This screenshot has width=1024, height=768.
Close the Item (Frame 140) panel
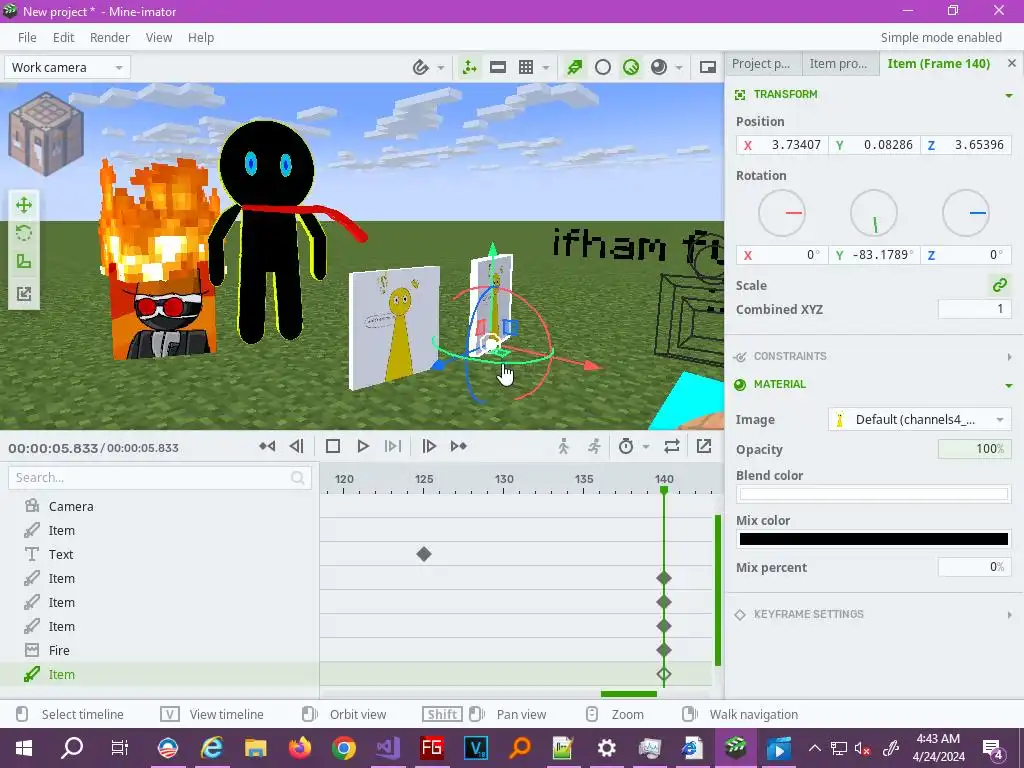tap(1012, 63)
